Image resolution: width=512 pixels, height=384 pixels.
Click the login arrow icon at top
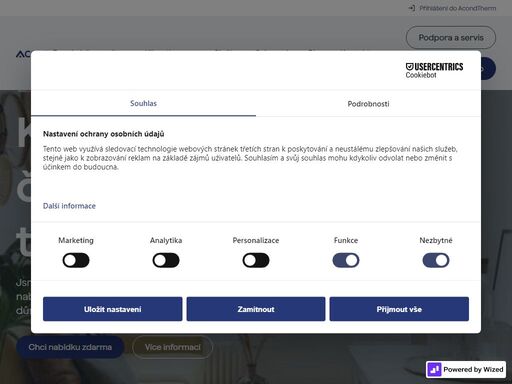pyautogui.click(x=412, y=8)
